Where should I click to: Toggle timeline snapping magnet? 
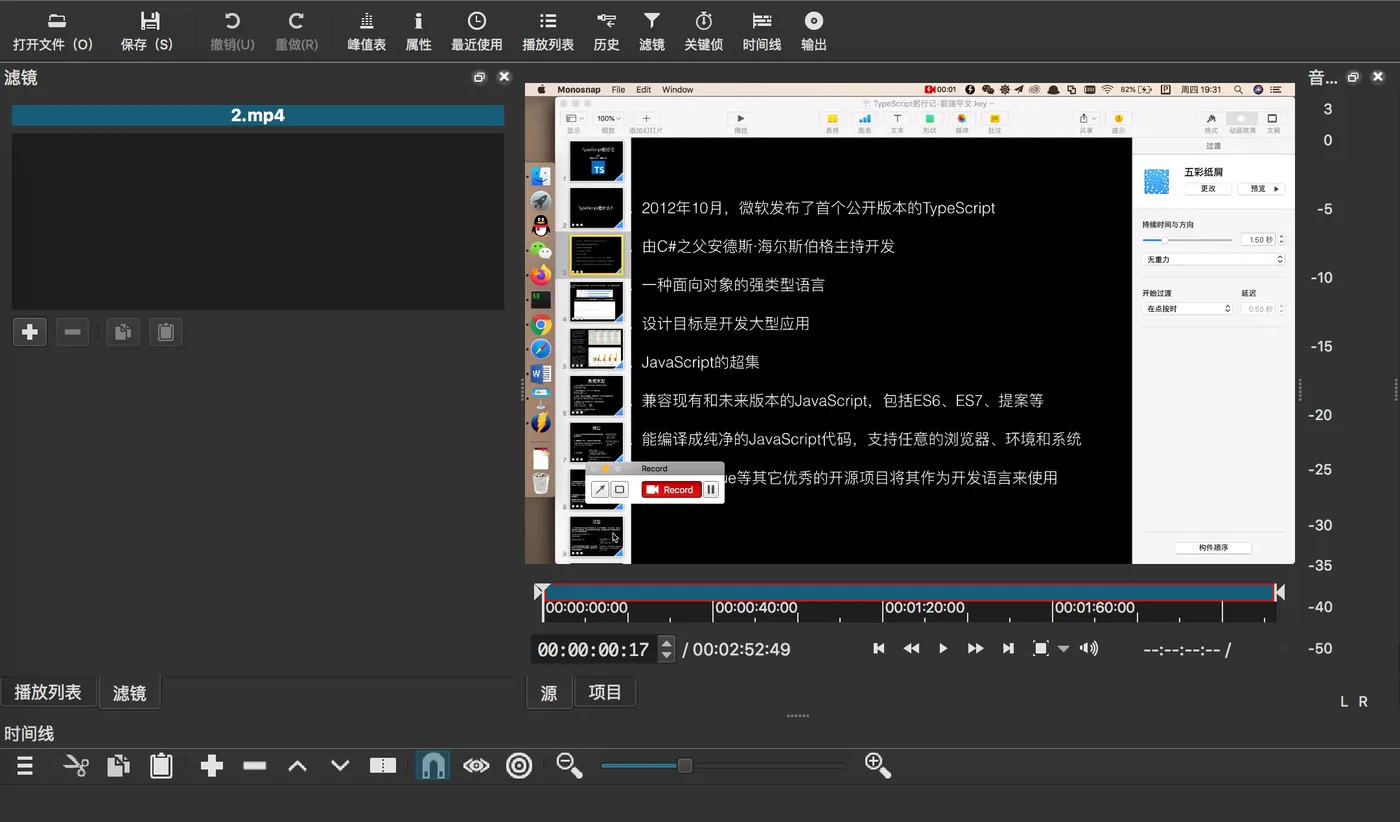(x=432, y=766)
